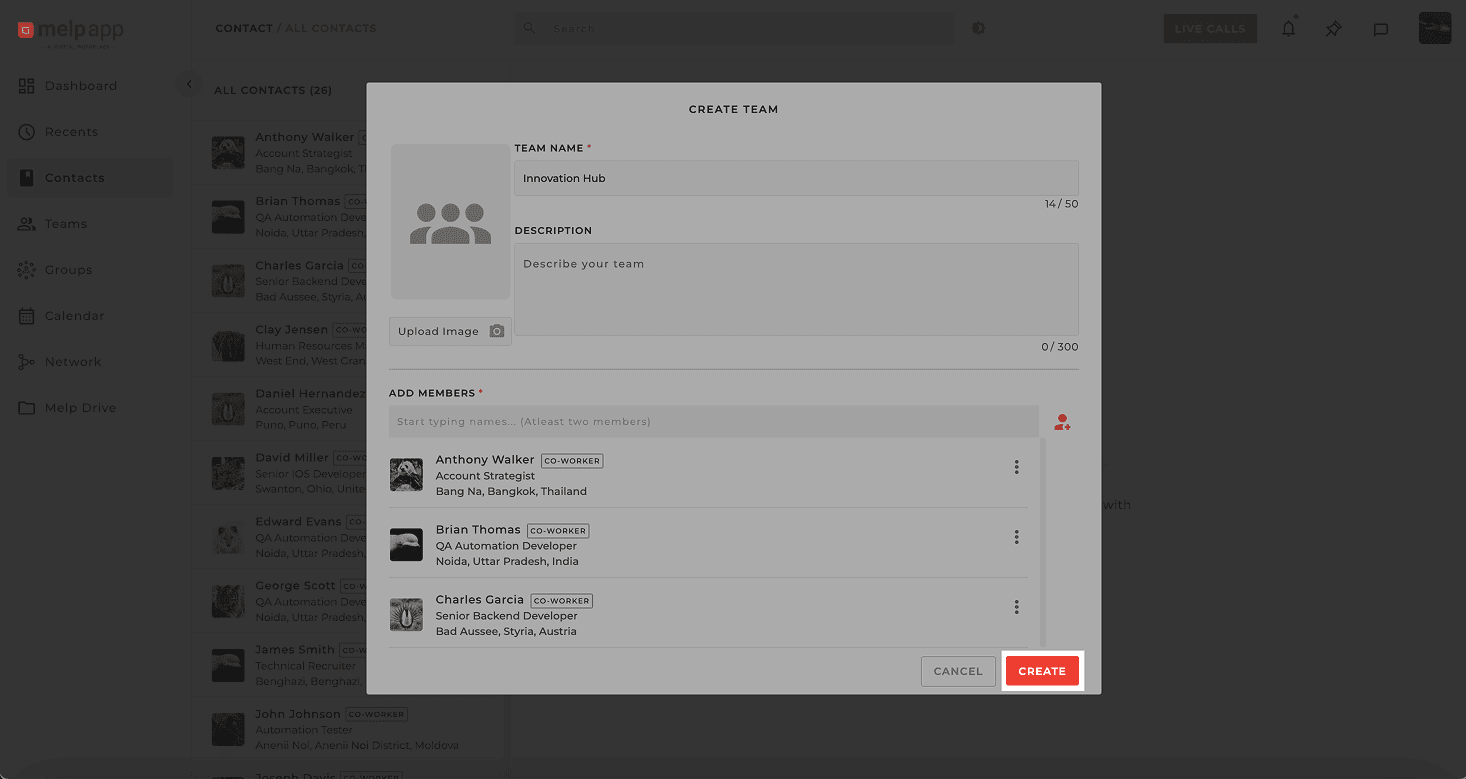Open the Network section in the sidebar

click(72, 361)
